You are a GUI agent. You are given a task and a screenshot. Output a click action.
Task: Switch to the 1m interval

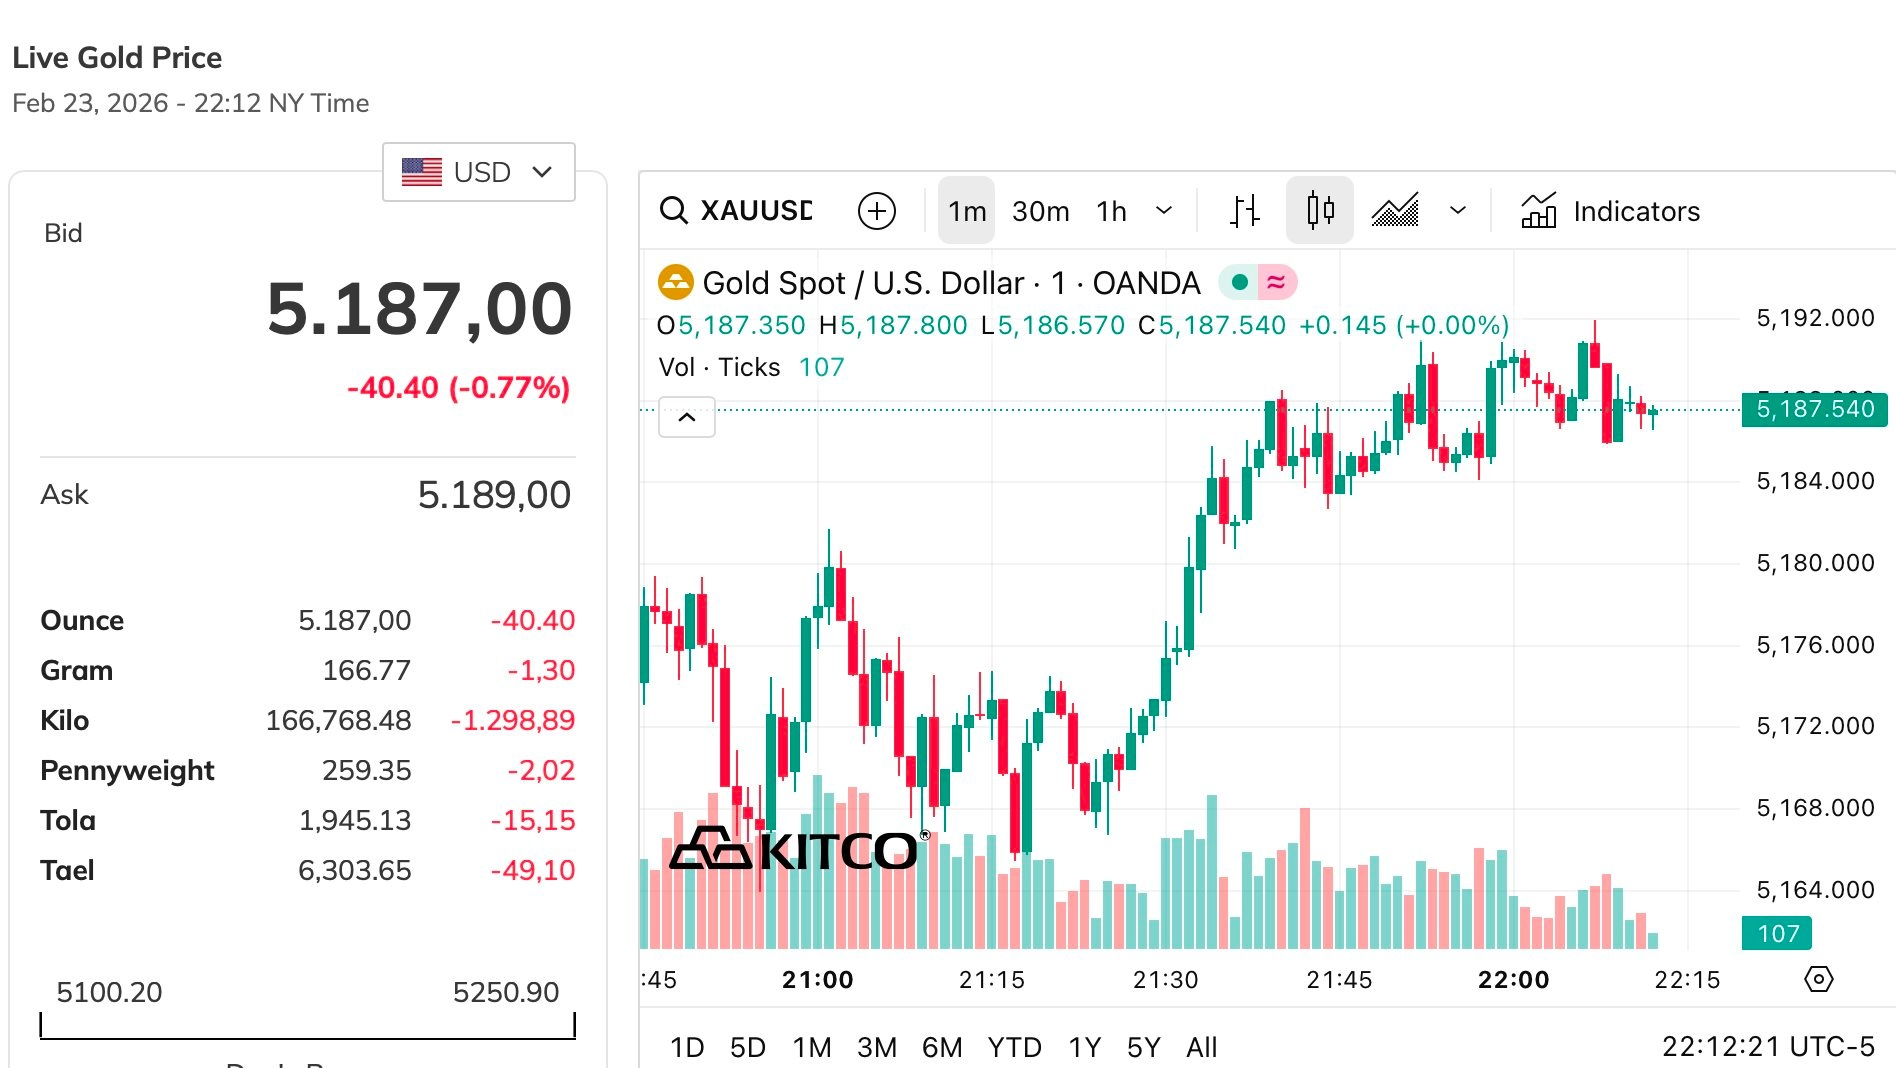pos(966,211)
